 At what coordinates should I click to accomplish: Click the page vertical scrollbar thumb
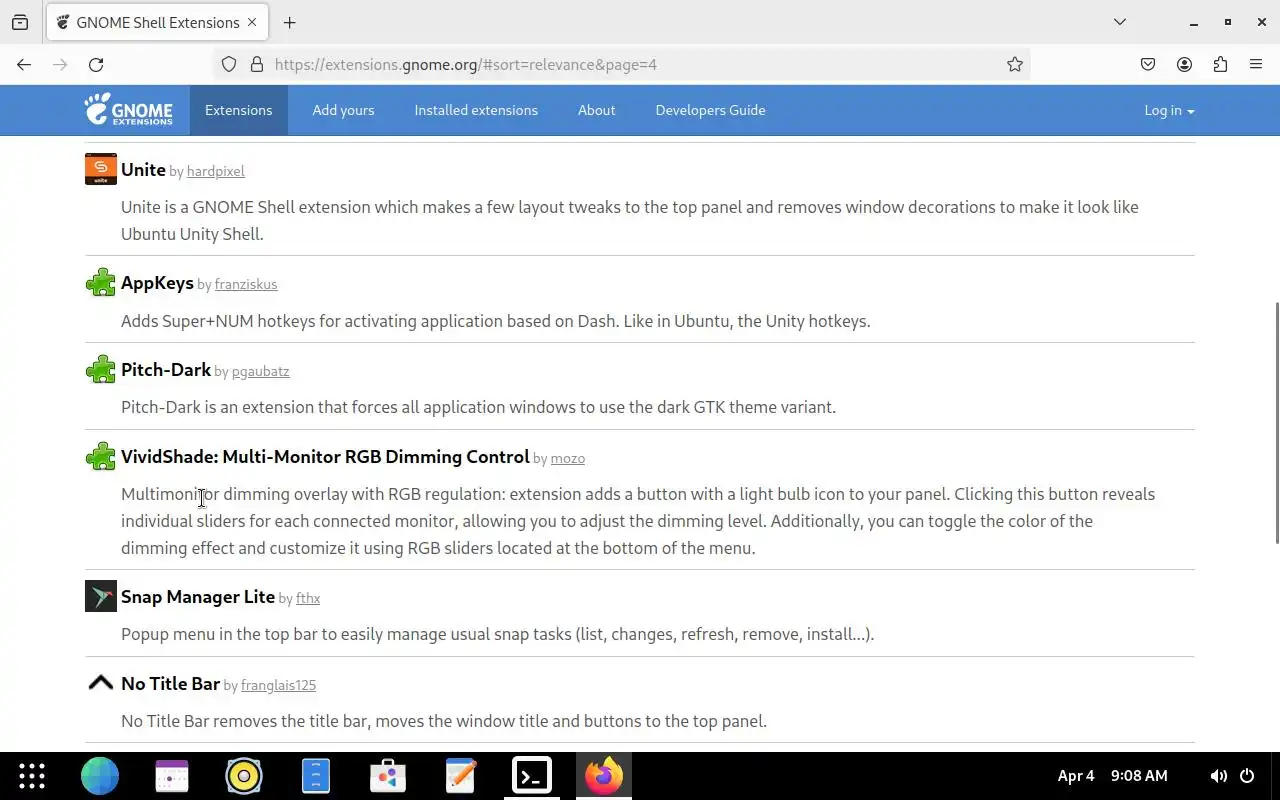tap(1275, 423)
